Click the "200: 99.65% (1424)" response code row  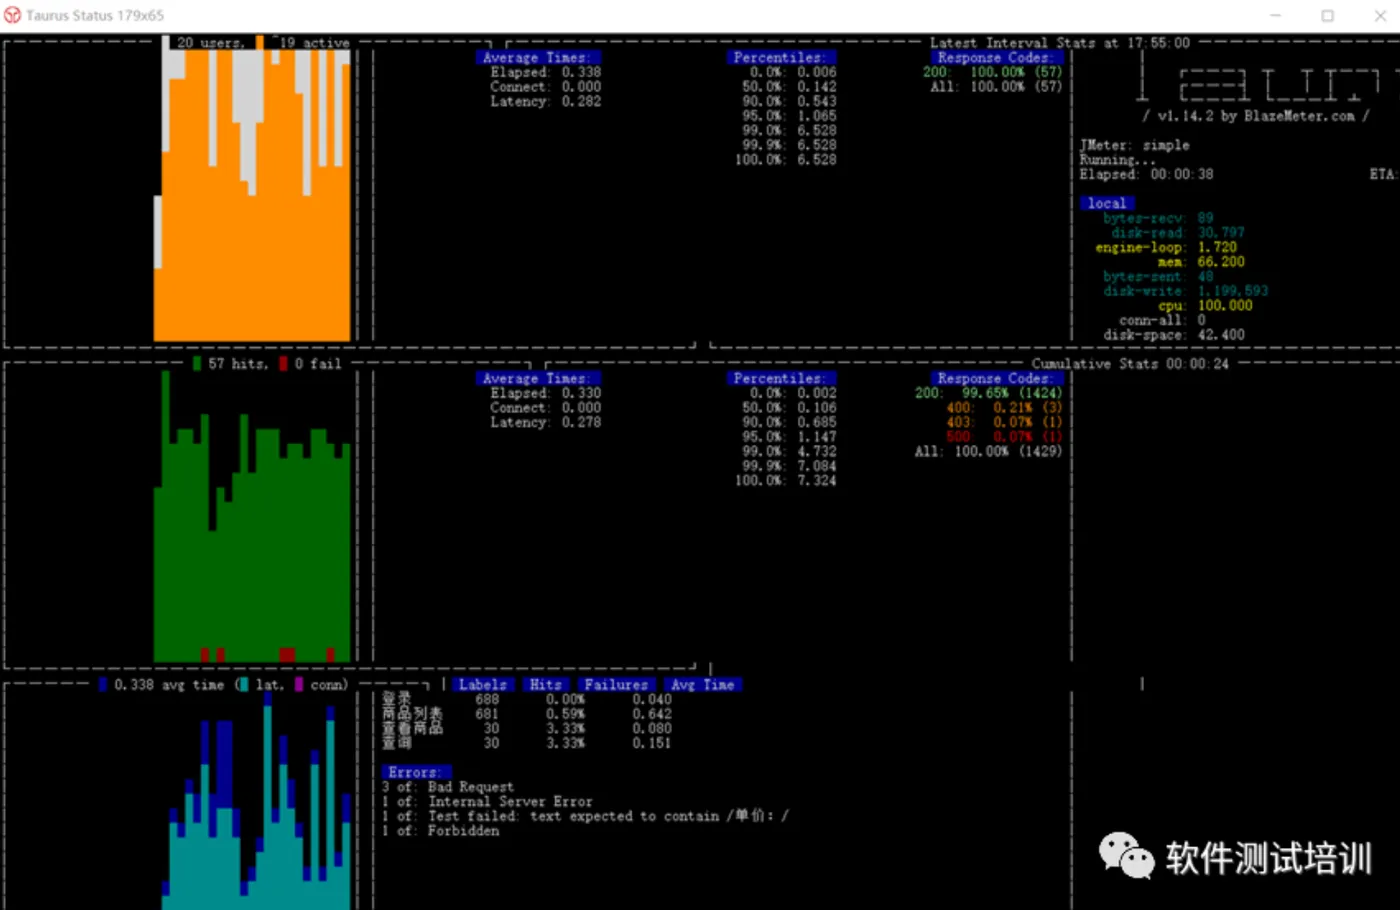pyautogui.click(x=988, y=393)
